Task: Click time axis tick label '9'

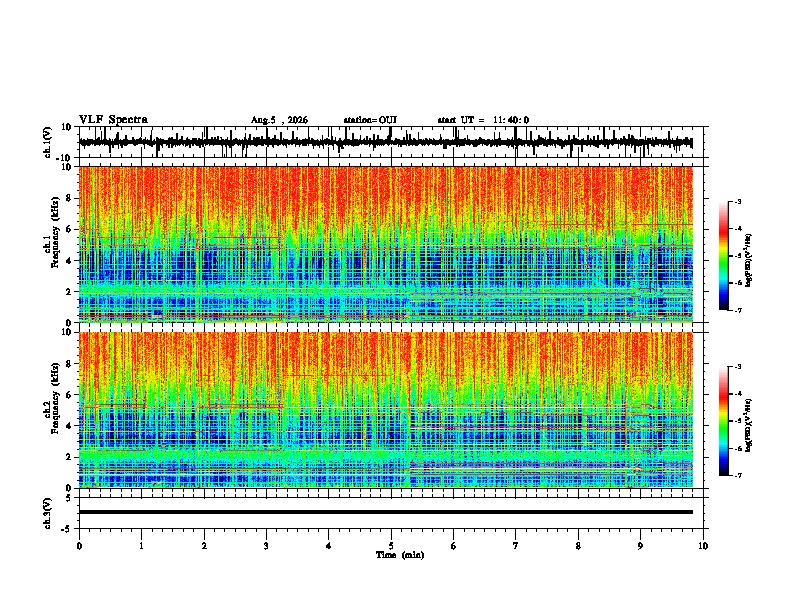Action: [x=640, y=546]
